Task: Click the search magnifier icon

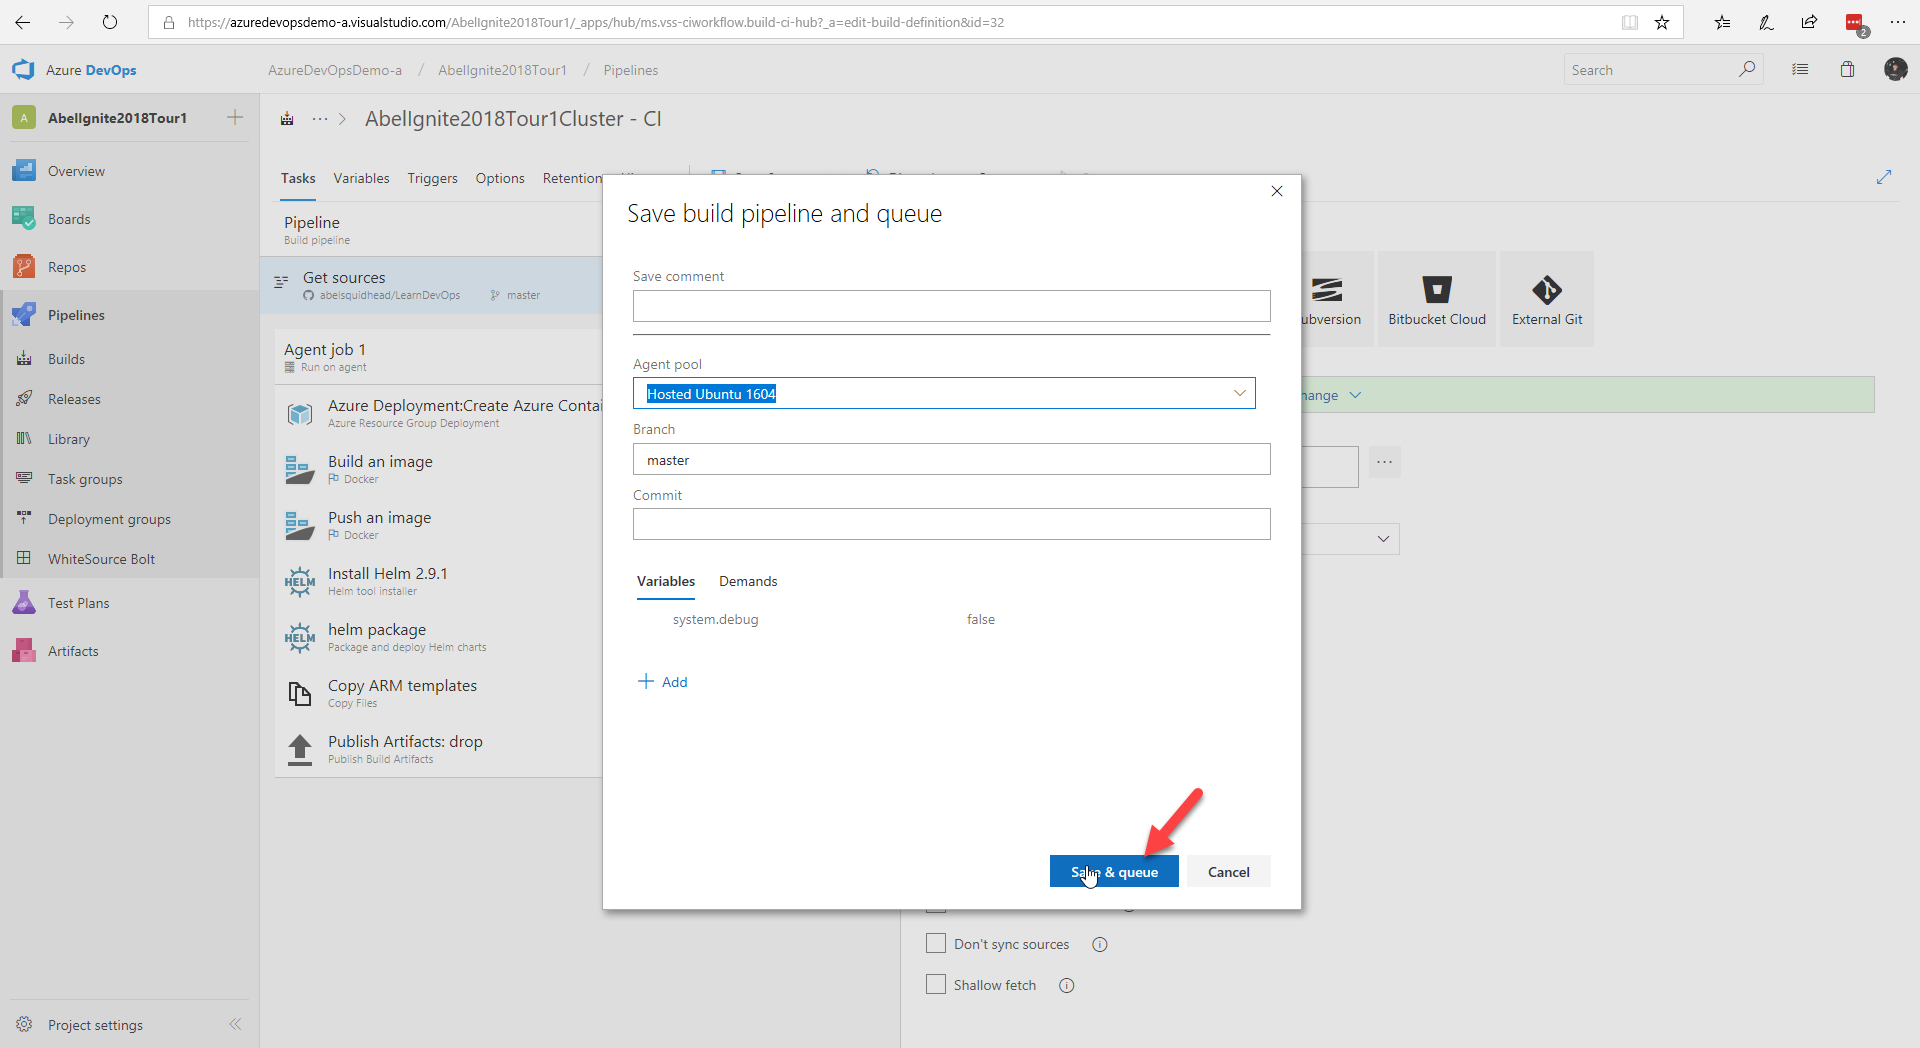Action: coord(1747,69)
